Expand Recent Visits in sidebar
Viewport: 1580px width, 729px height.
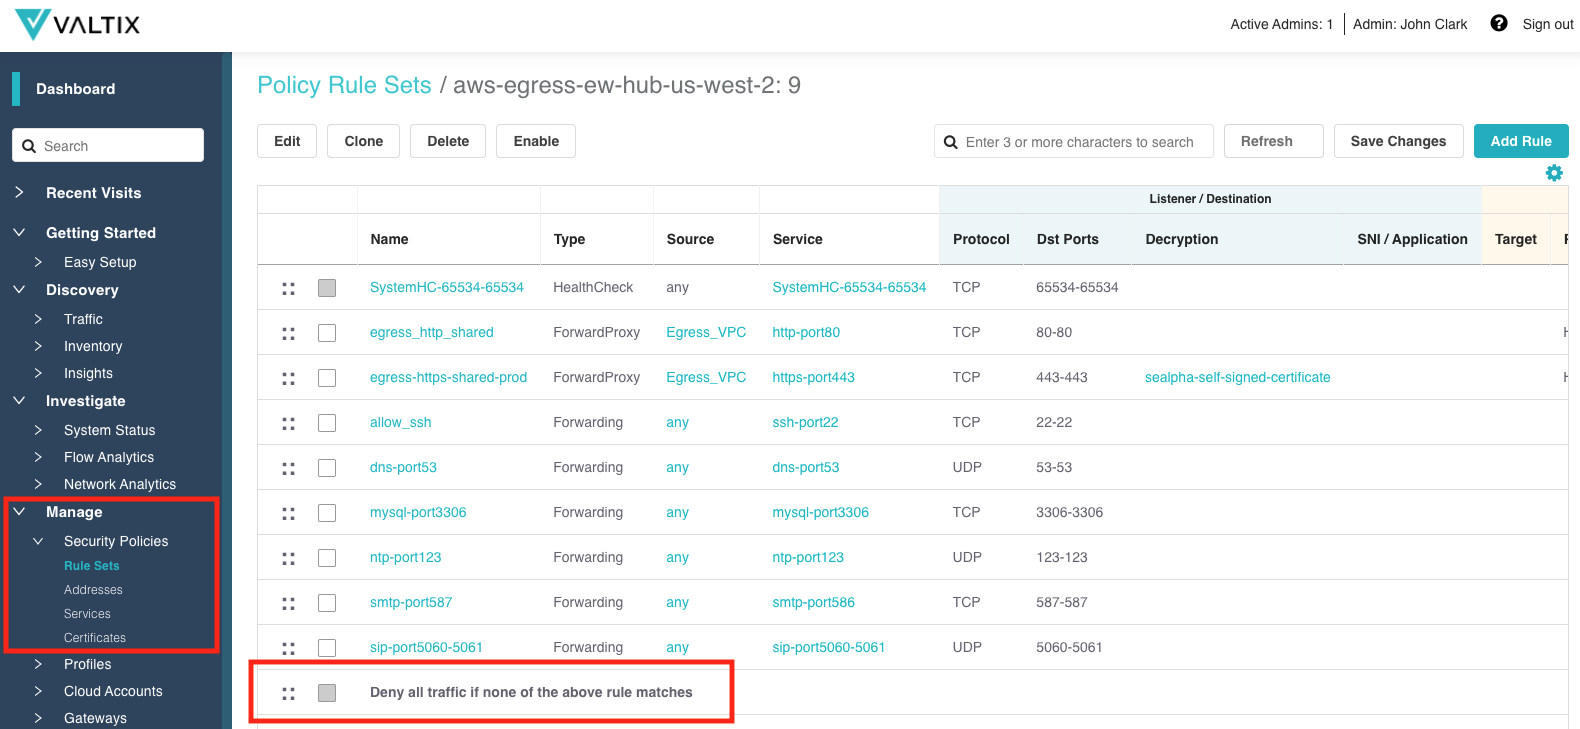19,192
